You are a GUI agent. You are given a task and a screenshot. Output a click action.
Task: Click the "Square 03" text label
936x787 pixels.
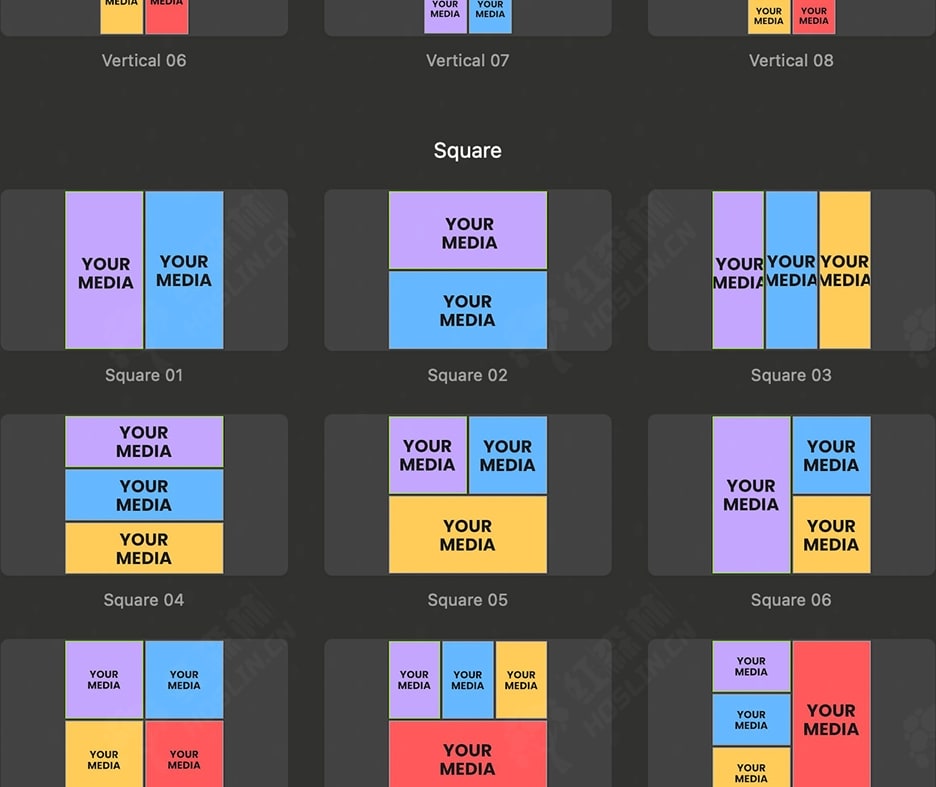coord(791,376)
